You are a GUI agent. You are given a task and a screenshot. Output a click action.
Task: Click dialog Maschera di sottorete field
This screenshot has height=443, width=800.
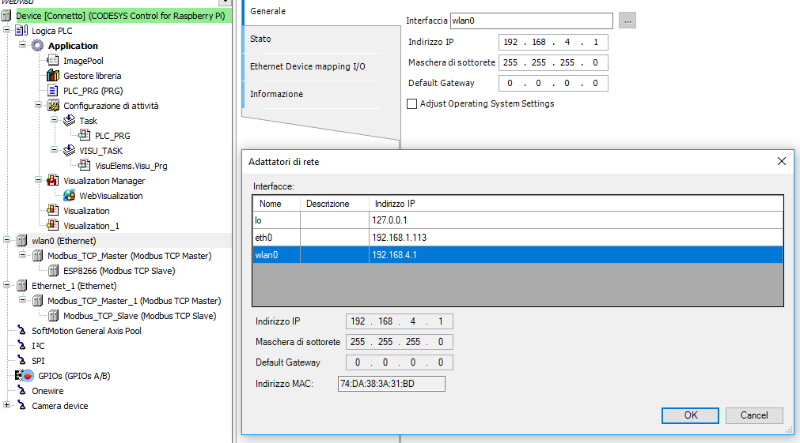click(x=399, y=342)
